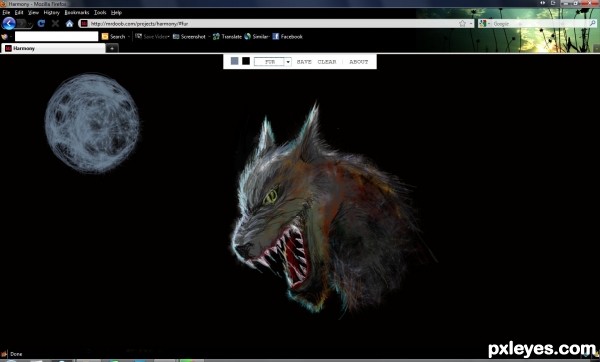This screenshot has height=362, width=600.
Task: Open the View menu
Action: tap(33, 13)
